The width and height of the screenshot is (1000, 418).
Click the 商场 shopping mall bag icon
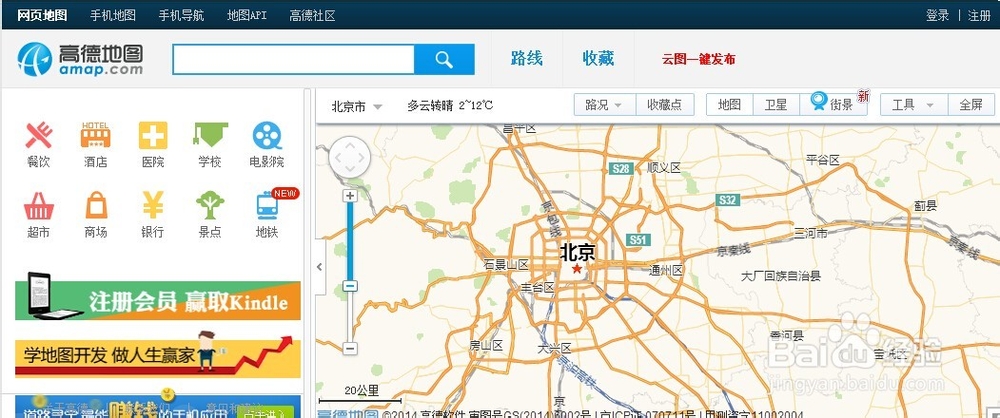click(96, 205)
